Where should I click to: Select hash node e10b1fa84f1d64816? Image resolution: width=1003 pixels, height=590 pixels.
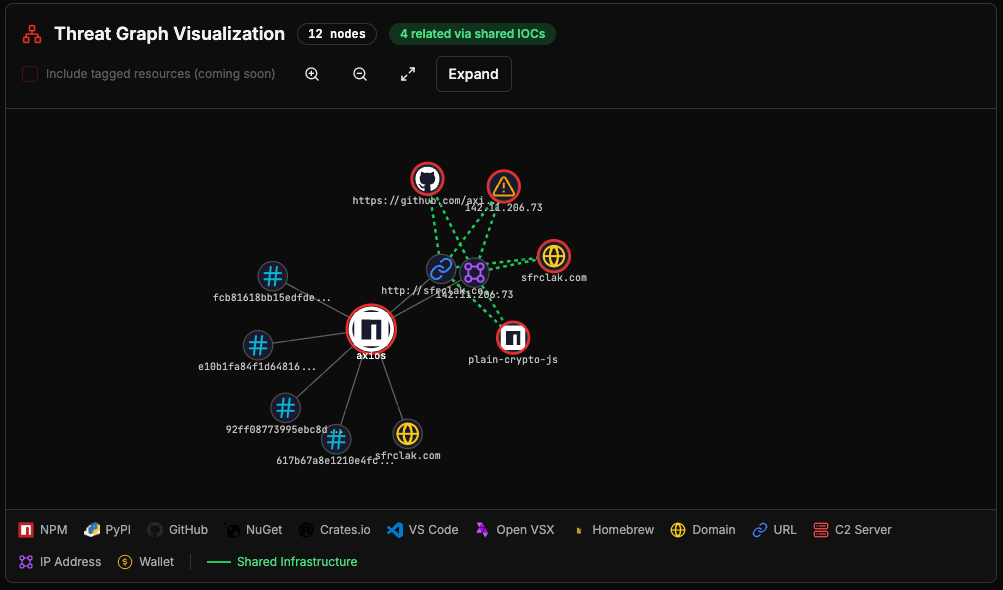click(258, 346)
